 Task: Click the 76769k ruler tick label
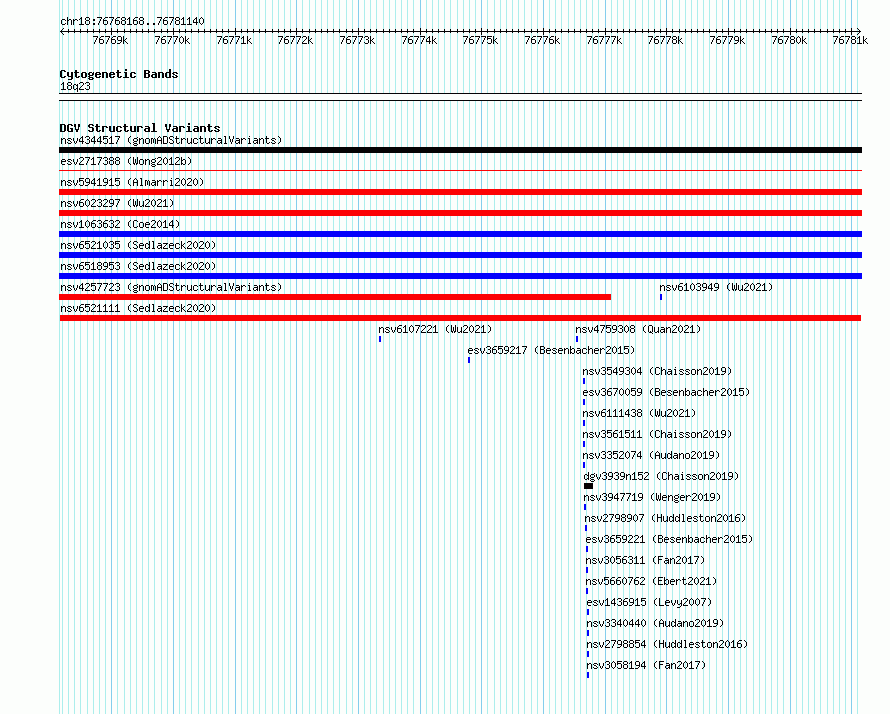point(110,40)
